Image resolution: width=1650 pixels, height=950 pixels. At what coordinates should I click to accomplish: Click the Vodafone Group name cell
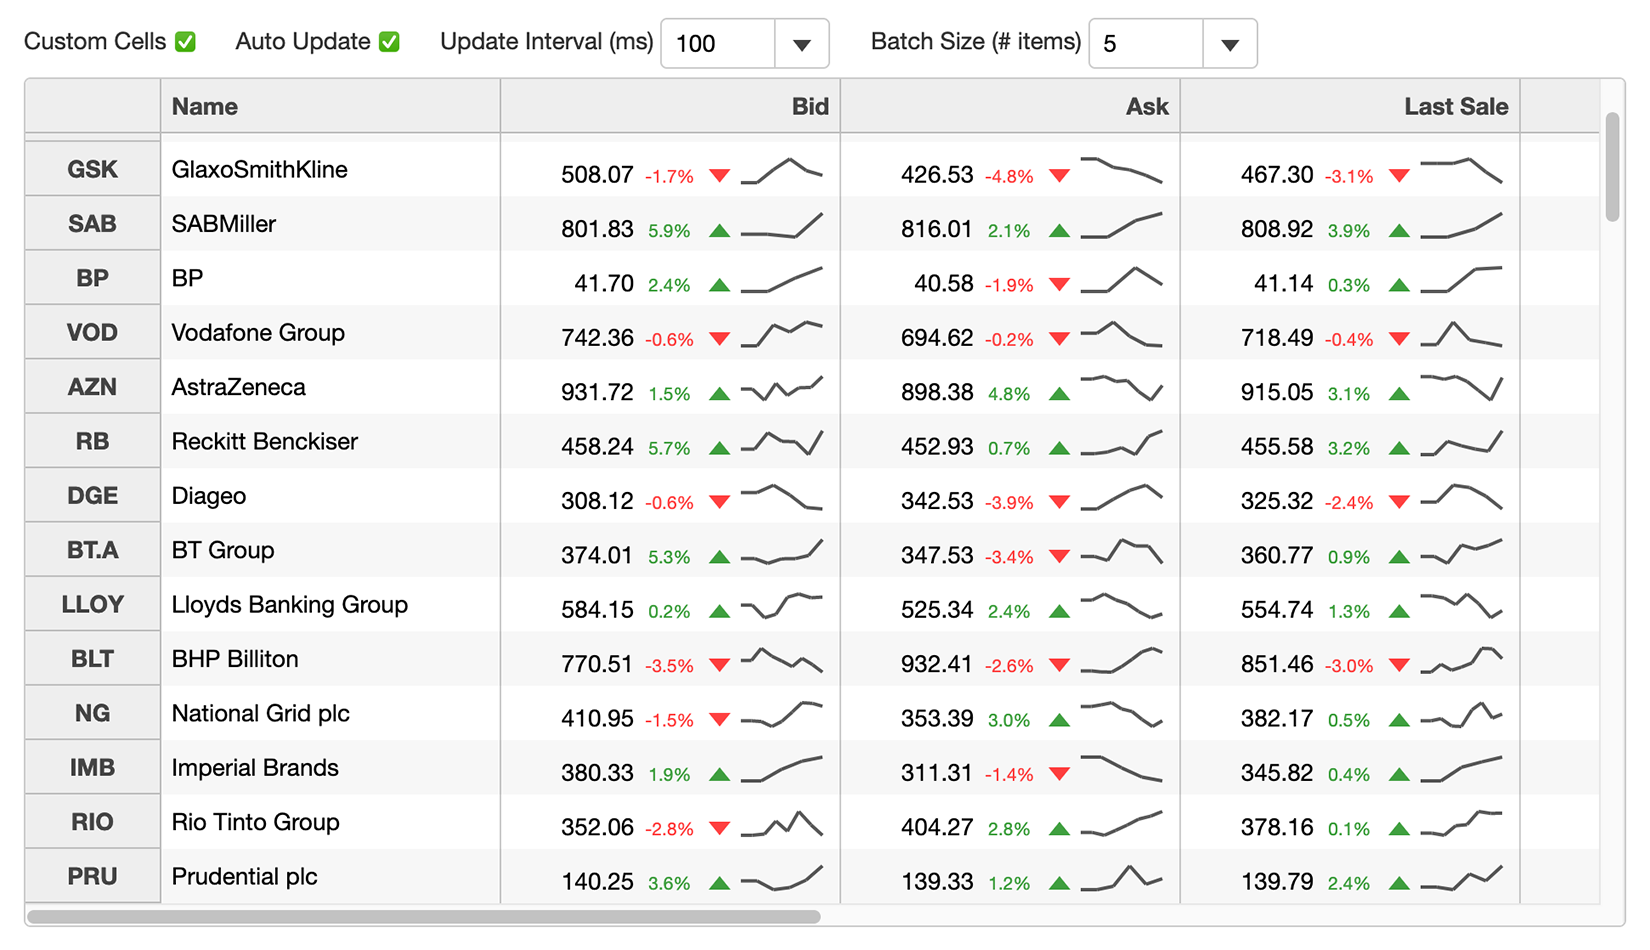click(x=330, y=332)
